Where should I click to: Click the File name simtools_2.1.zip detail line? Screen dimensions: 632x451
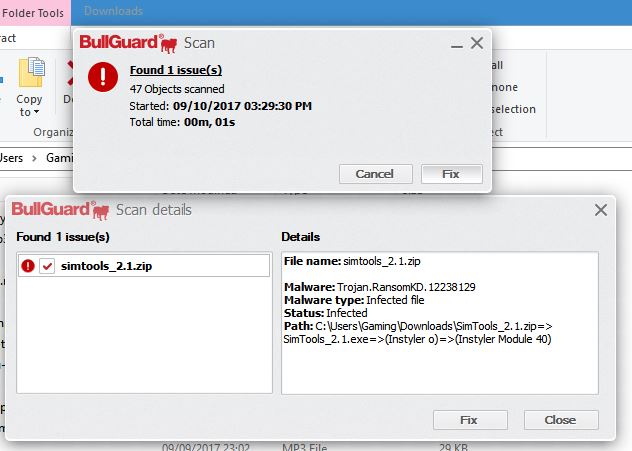click(352, 261)
